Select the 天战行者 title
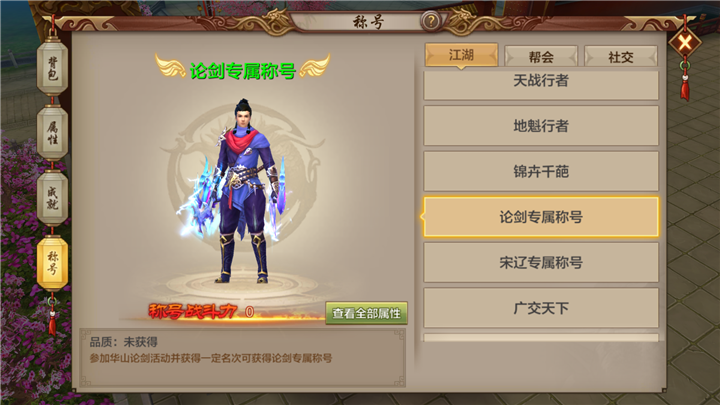 tap(541, 84)
